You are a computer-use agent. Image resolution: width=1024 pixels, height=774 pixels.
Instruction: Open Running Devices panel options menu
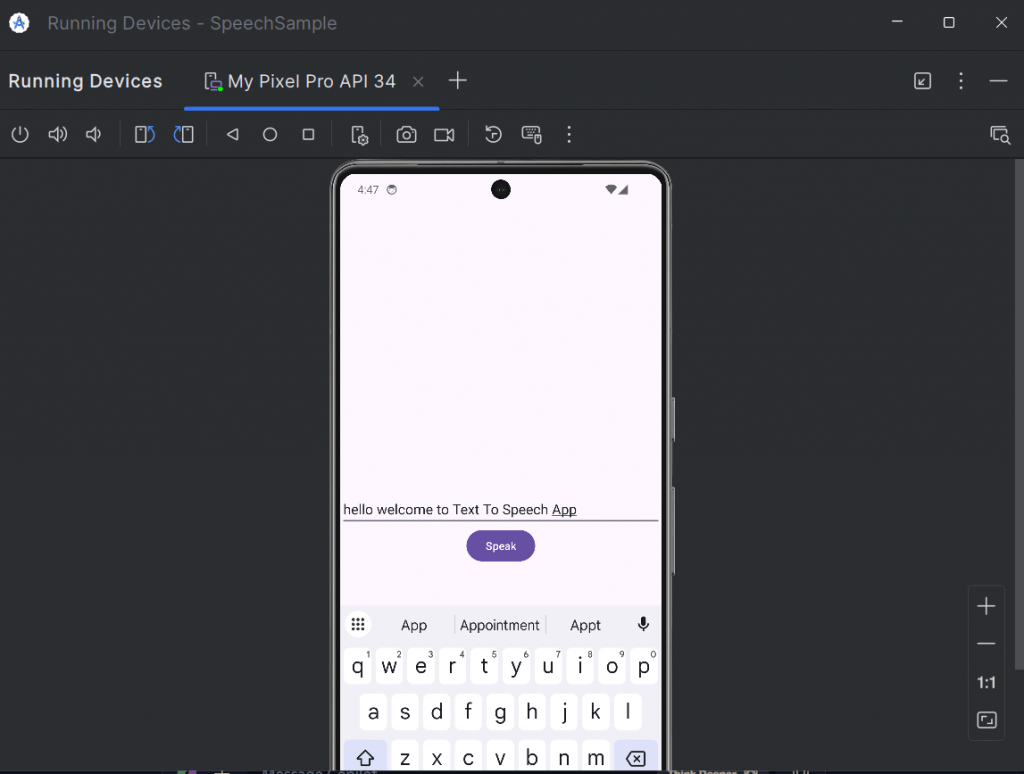tap(961, 80)
